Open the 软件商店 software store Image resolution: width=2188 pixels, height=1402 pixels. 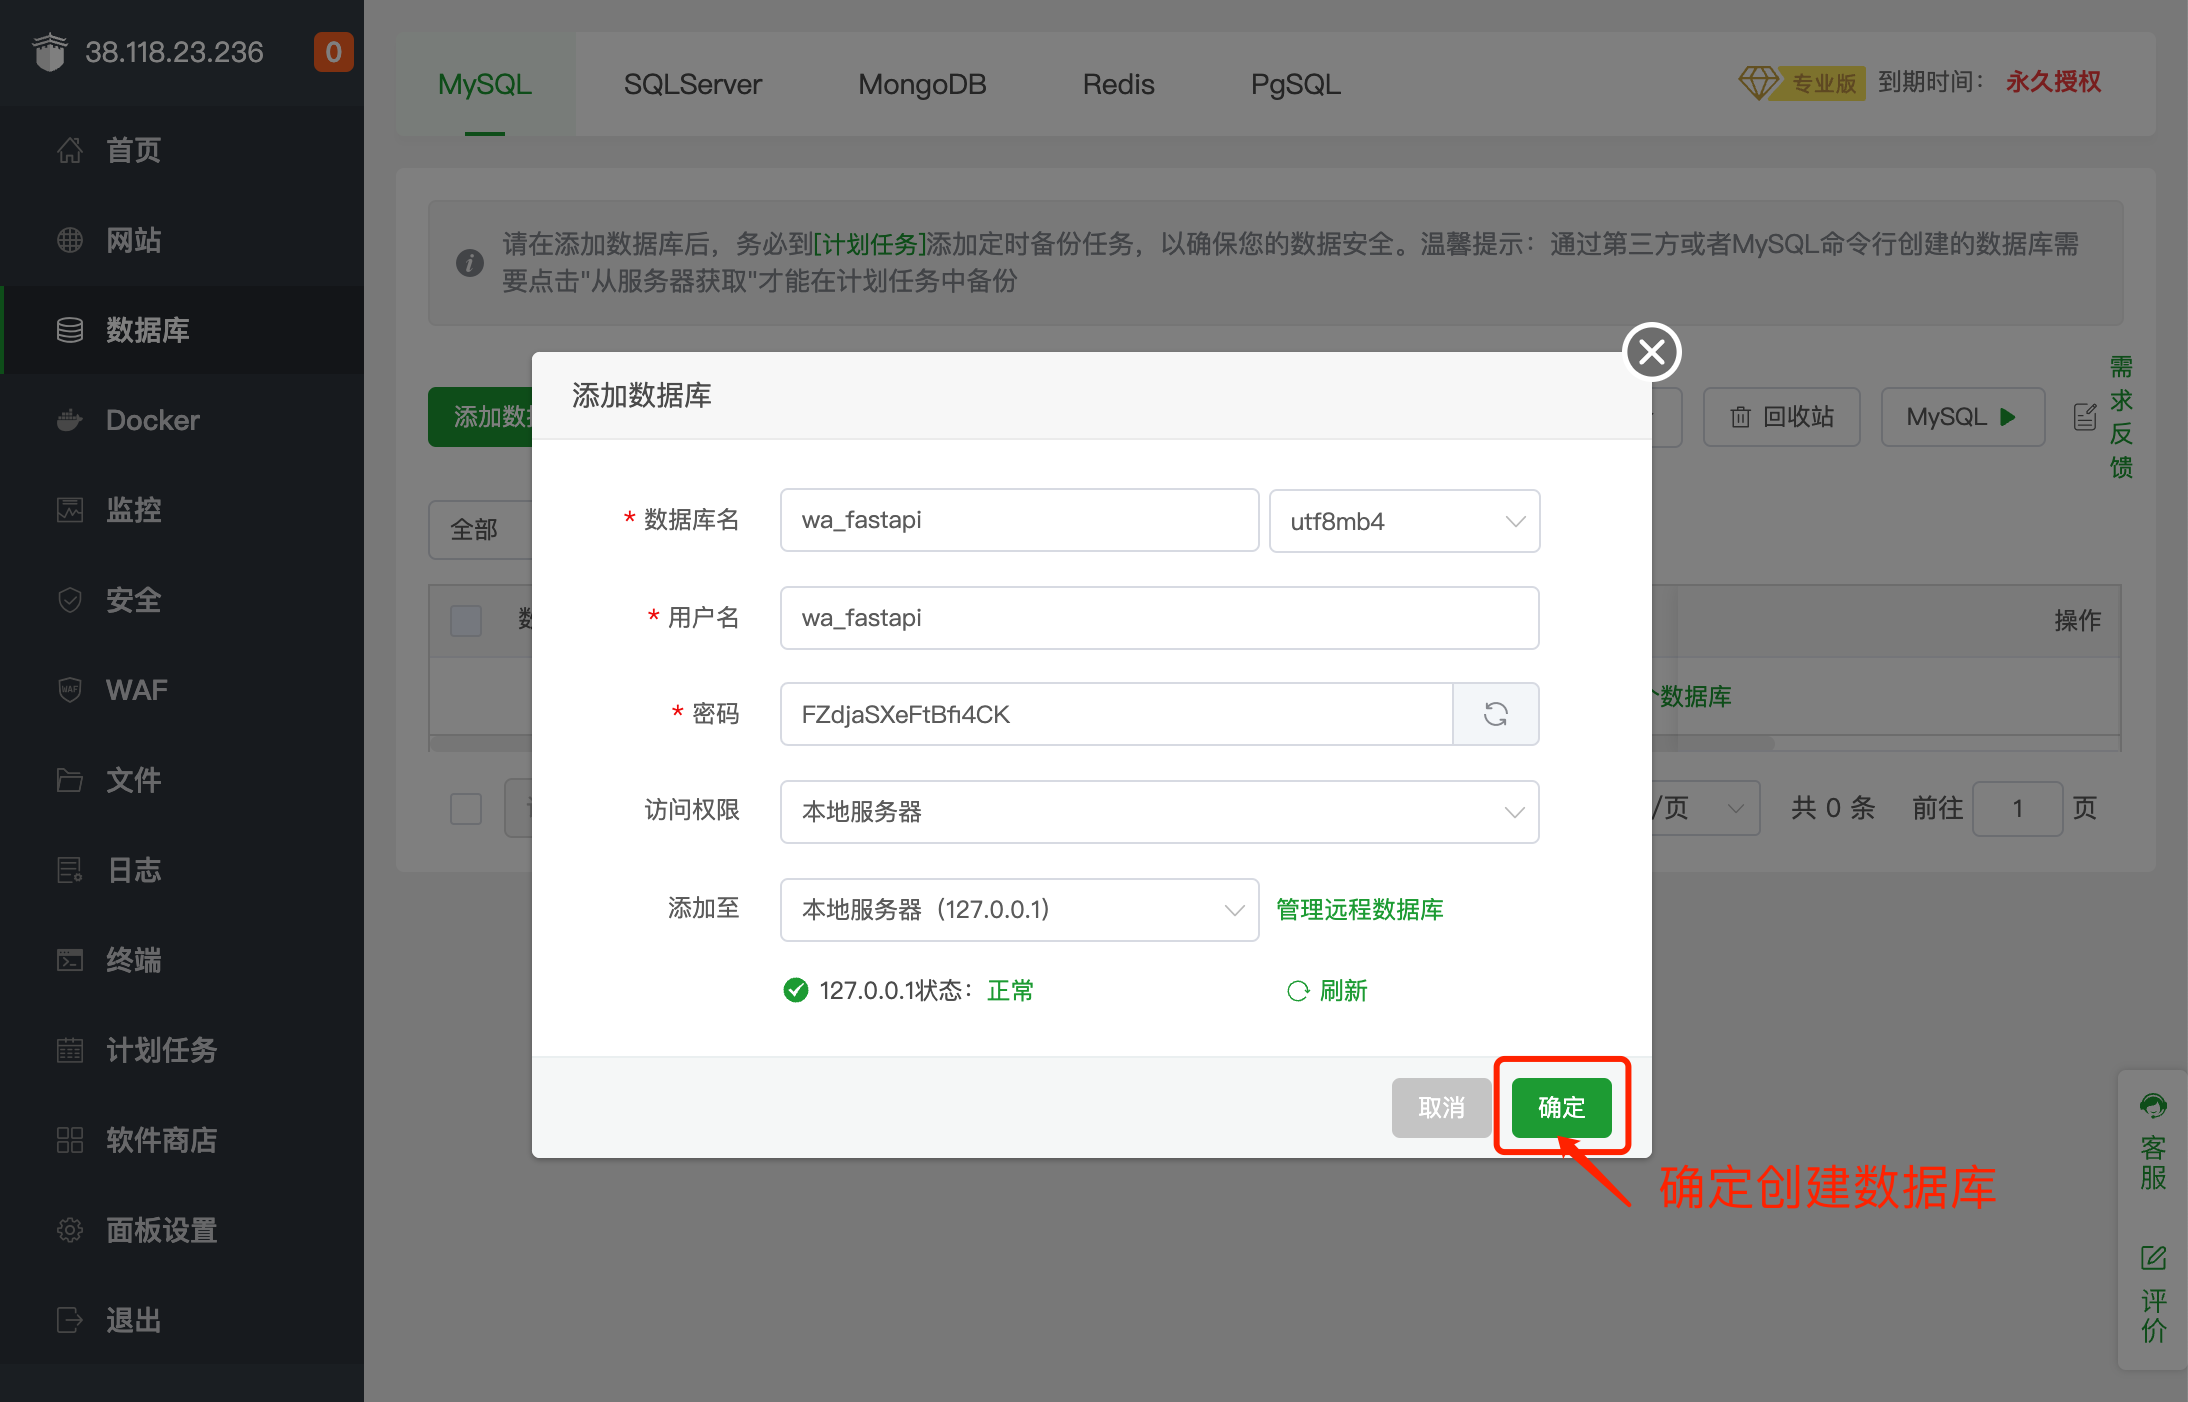182,1140
